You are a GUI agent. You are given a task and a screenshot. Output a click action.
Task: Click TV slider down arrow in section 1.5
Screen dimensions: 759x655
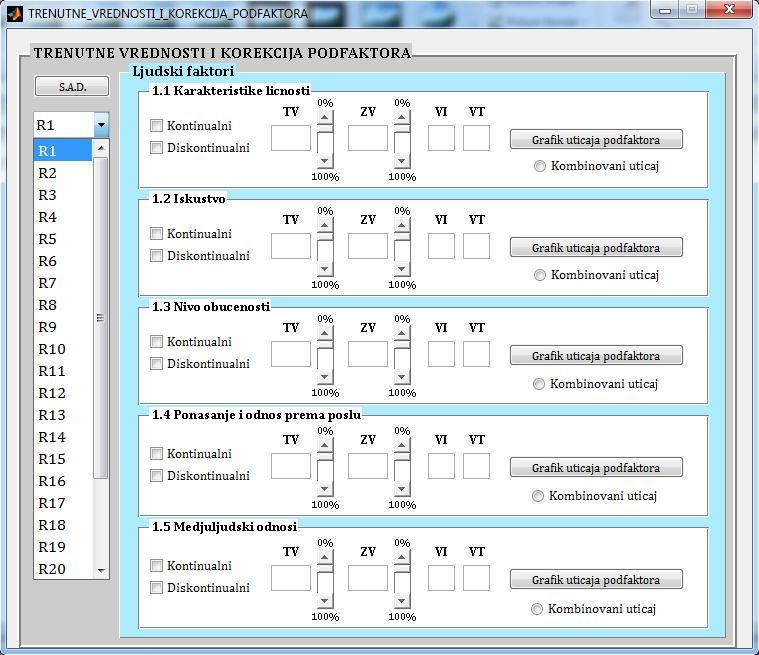325,600
